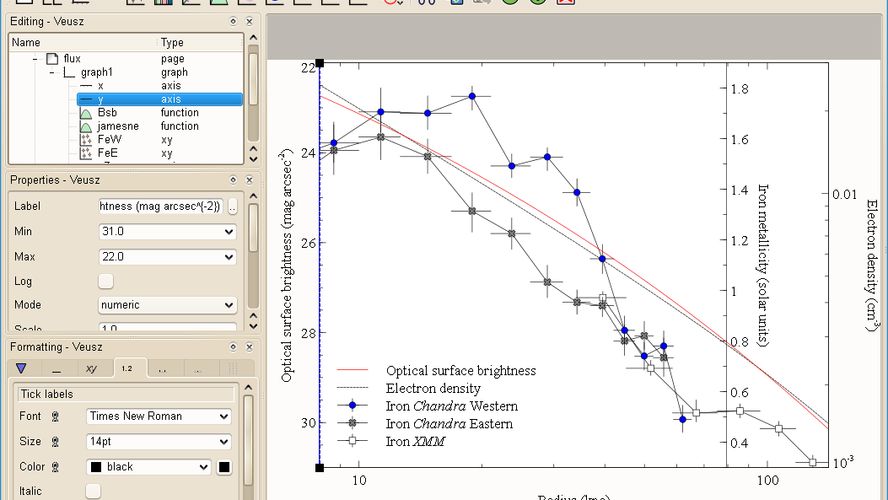Click the black color swatch button

(x=225, y=467)
